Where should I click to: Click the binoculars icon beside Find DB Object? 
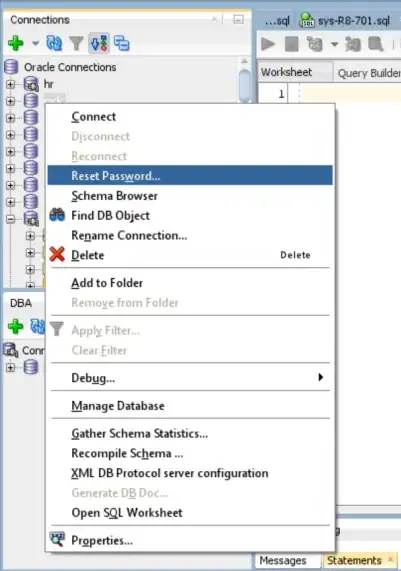(x=57, y=215)
